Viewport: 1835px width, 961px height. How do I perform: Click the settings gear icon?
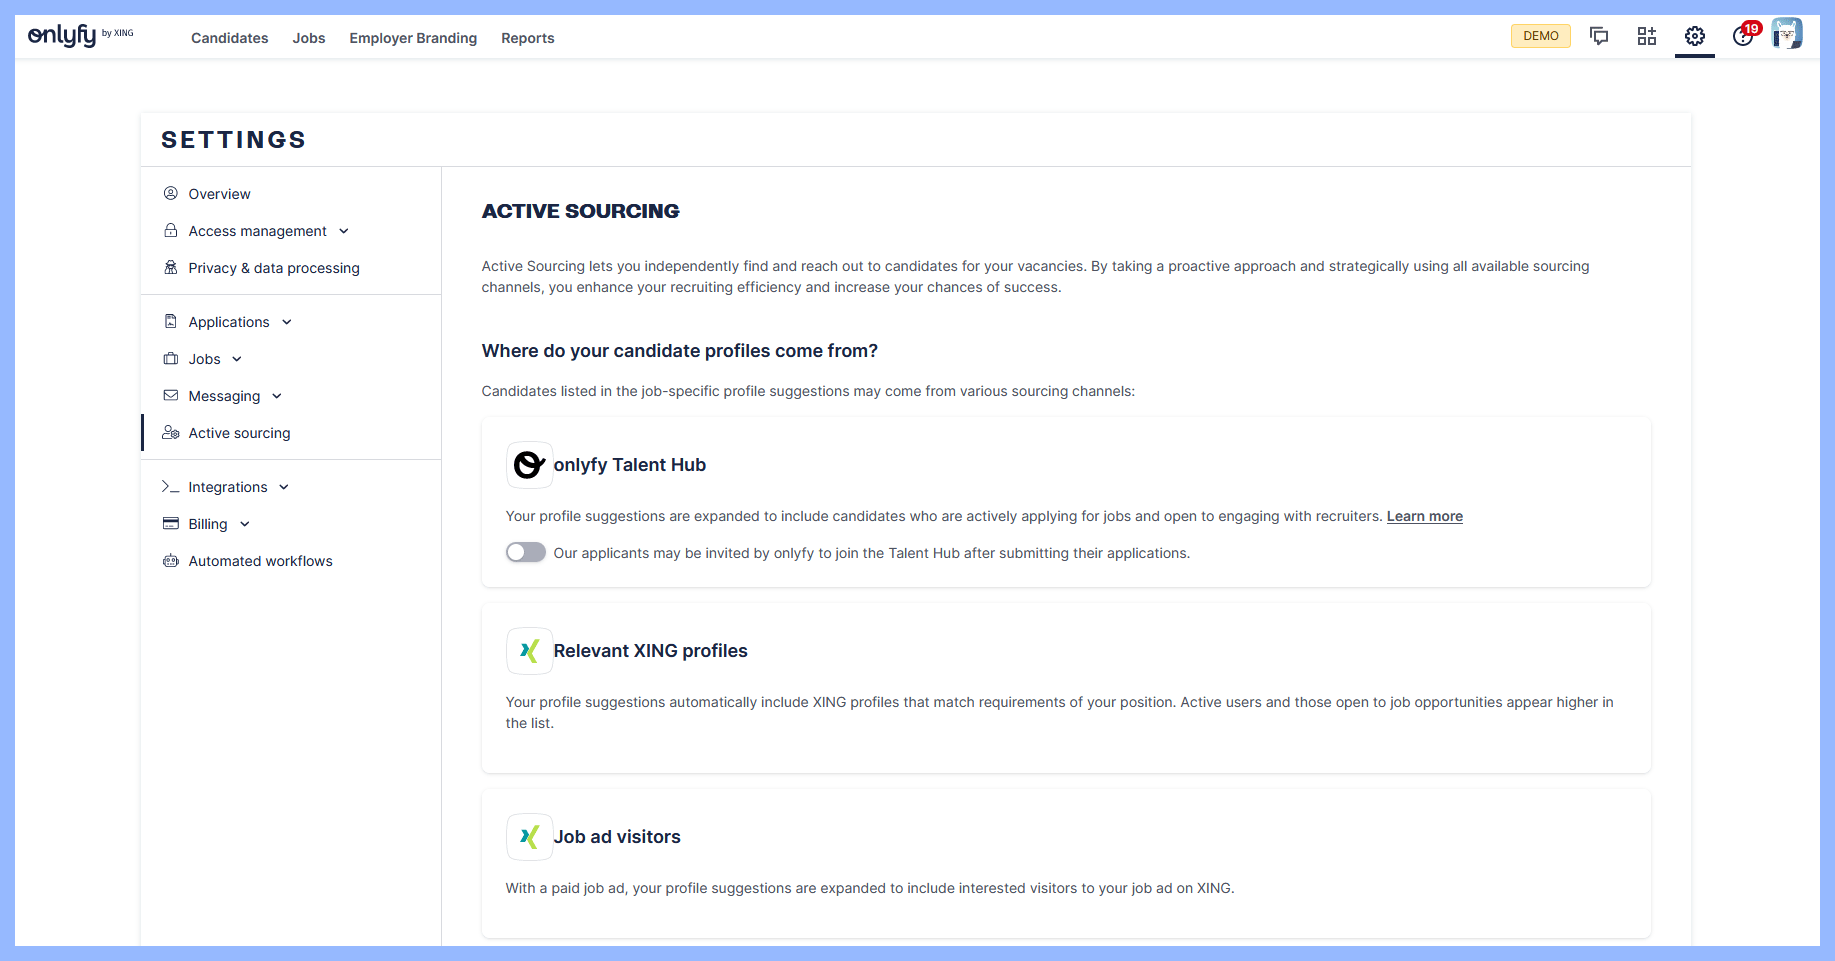(x=1695, y=37)
